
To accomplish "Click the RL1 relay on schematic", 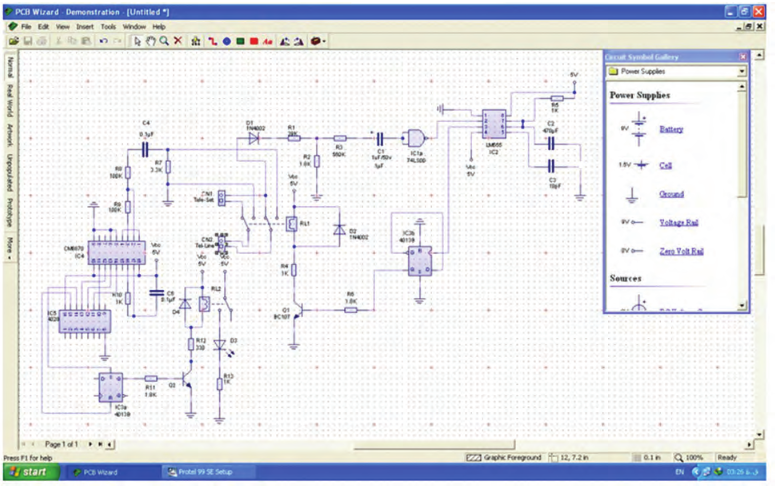I will (292, 224).
